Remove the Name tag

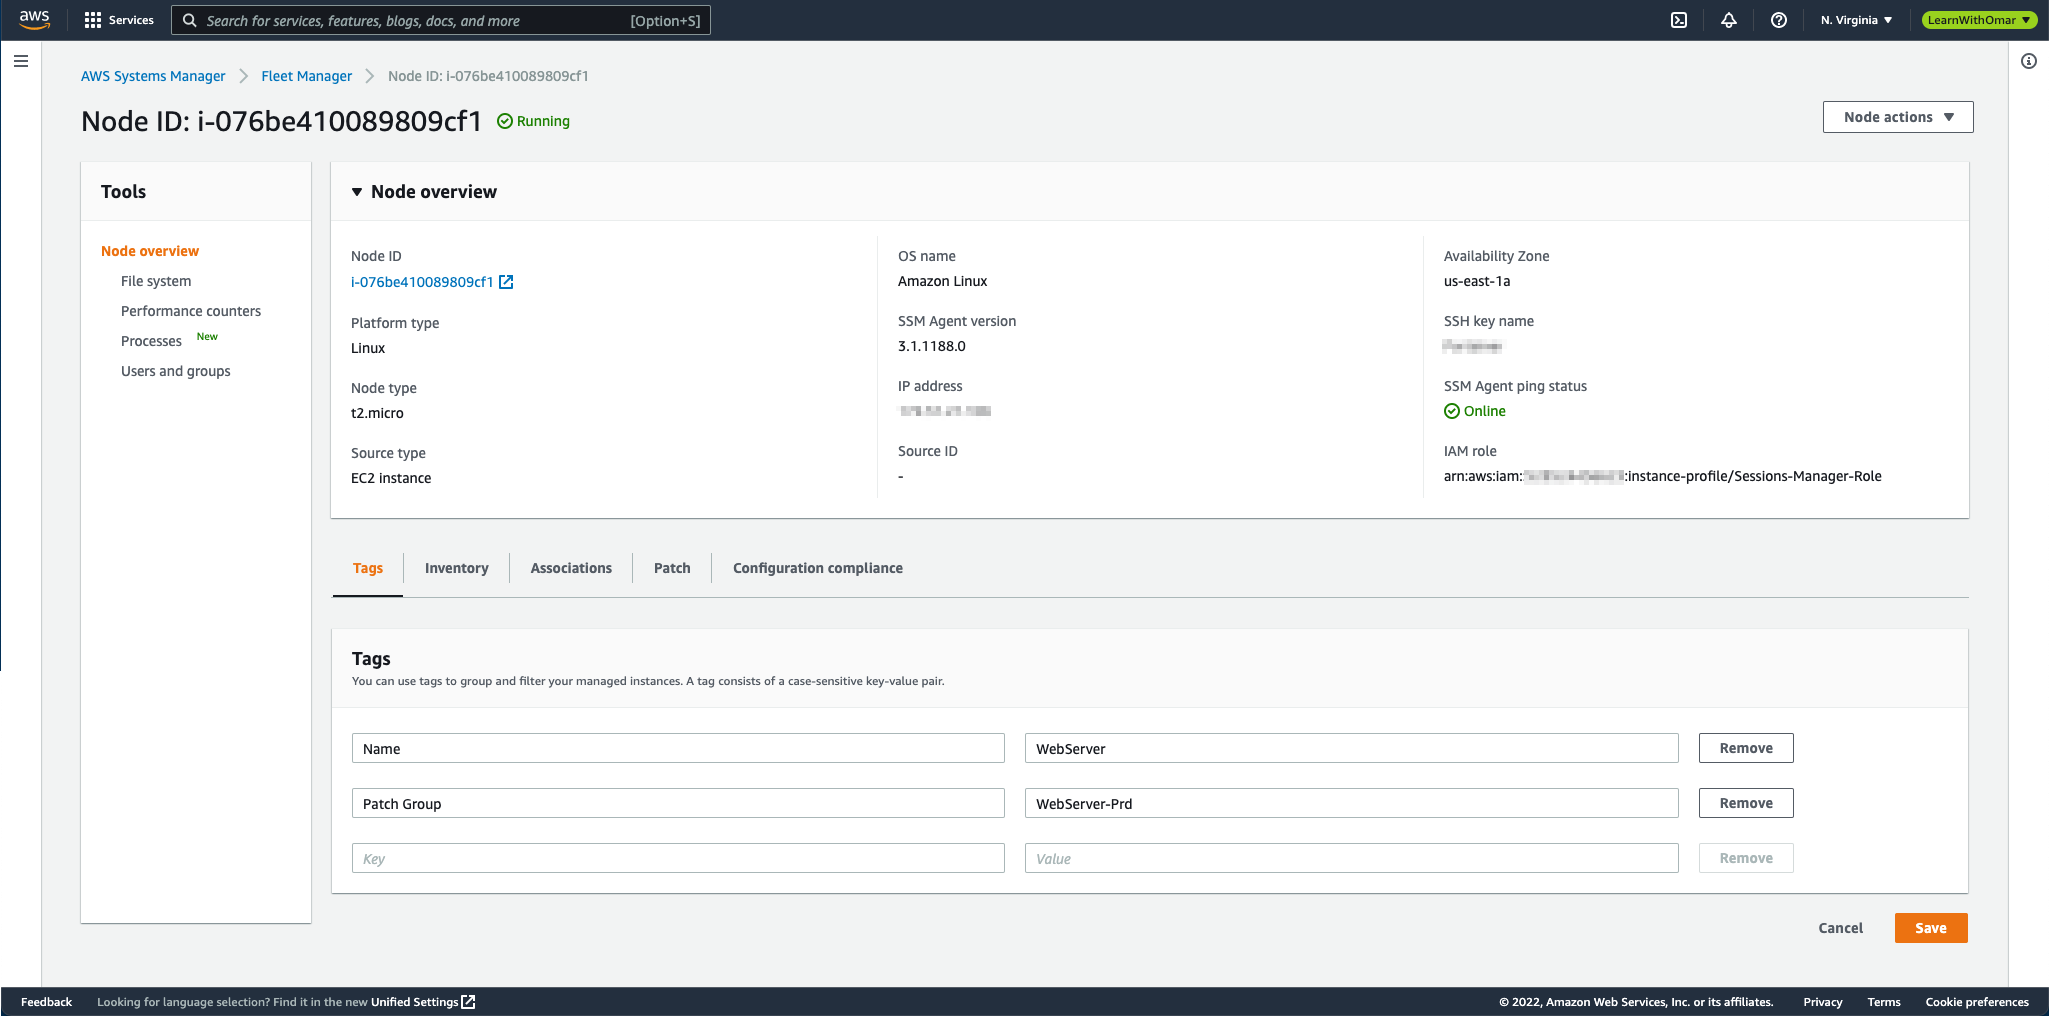point(1746,748)
